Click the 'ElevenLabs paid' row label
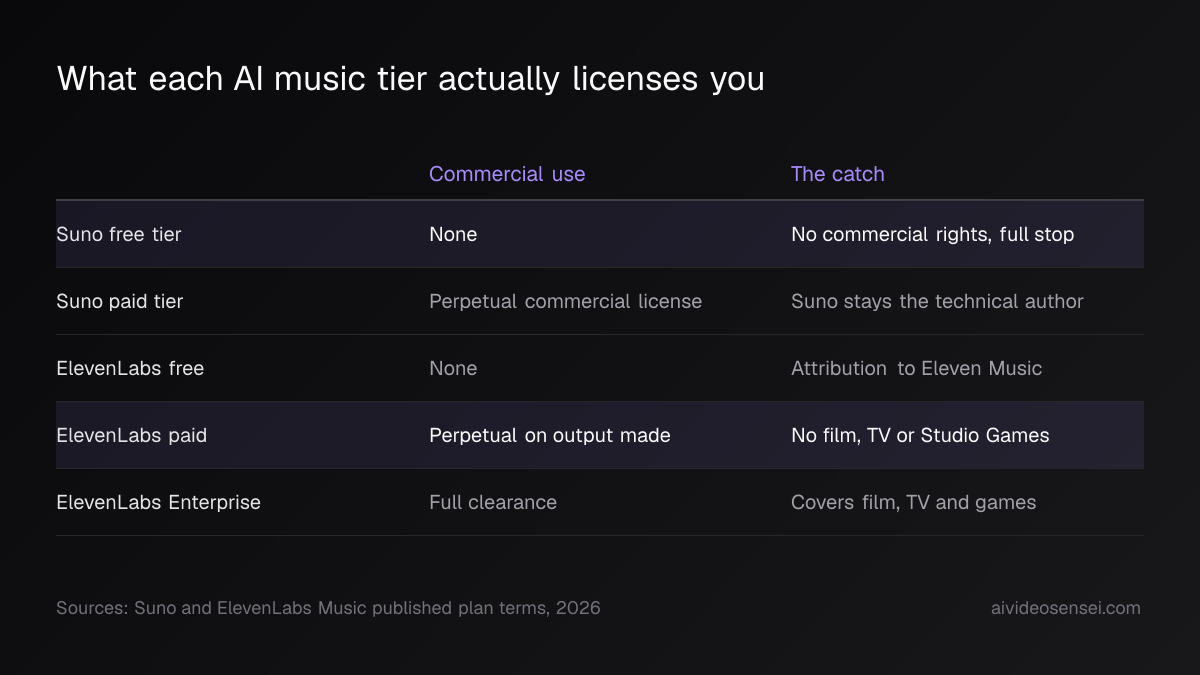The image size is (1200, 675). [132, 435]
